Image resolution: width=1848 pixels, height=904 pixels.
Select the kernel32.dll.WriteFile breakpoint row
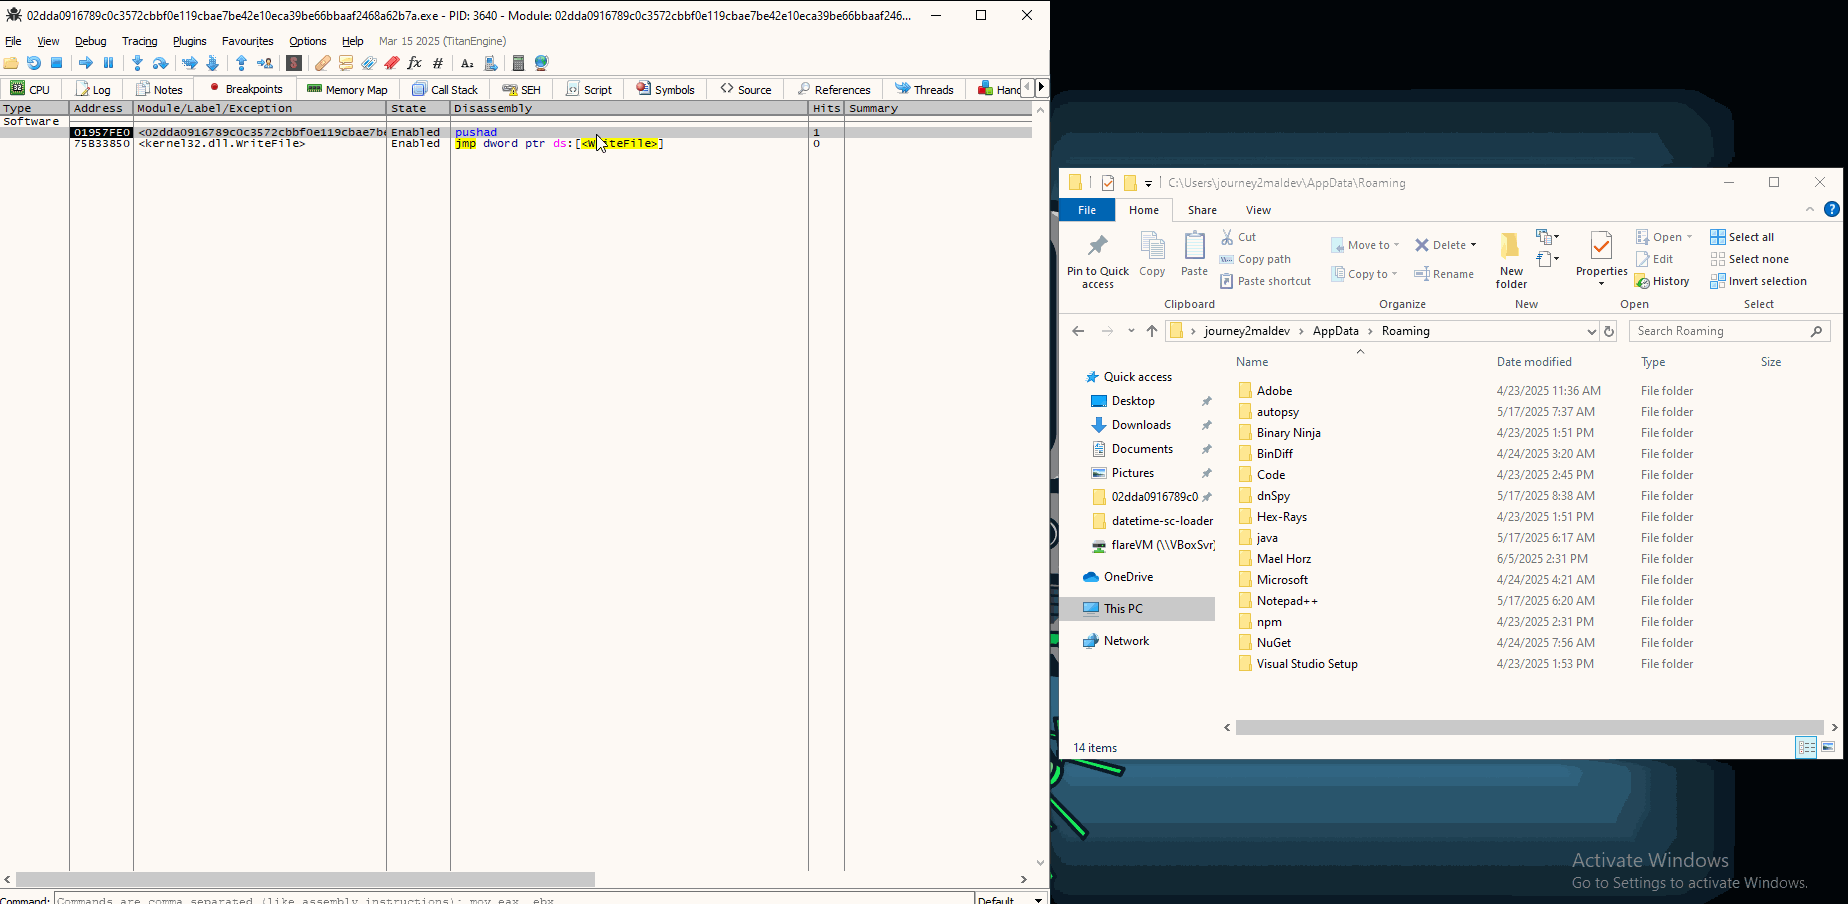point(516,144)
